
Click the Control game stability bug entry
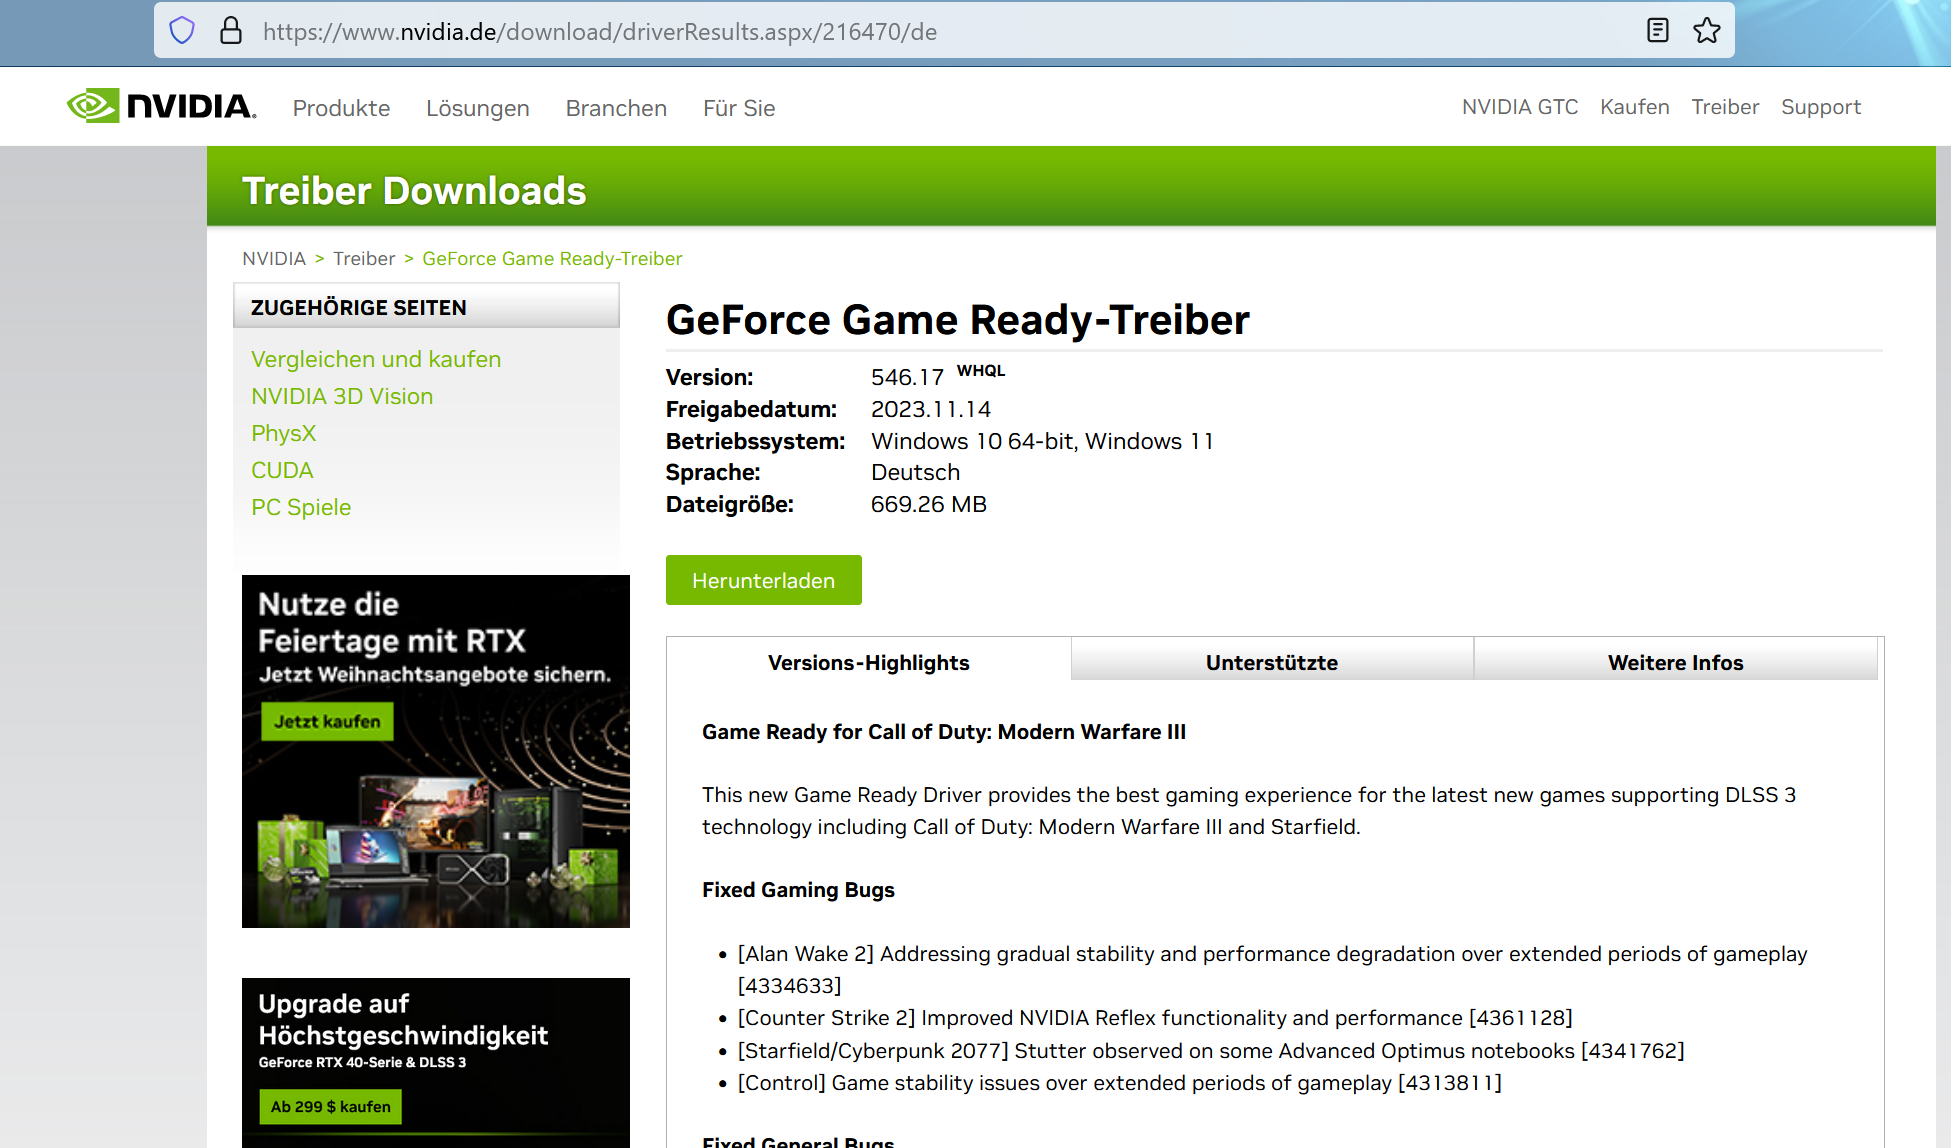[1120, 1082]
